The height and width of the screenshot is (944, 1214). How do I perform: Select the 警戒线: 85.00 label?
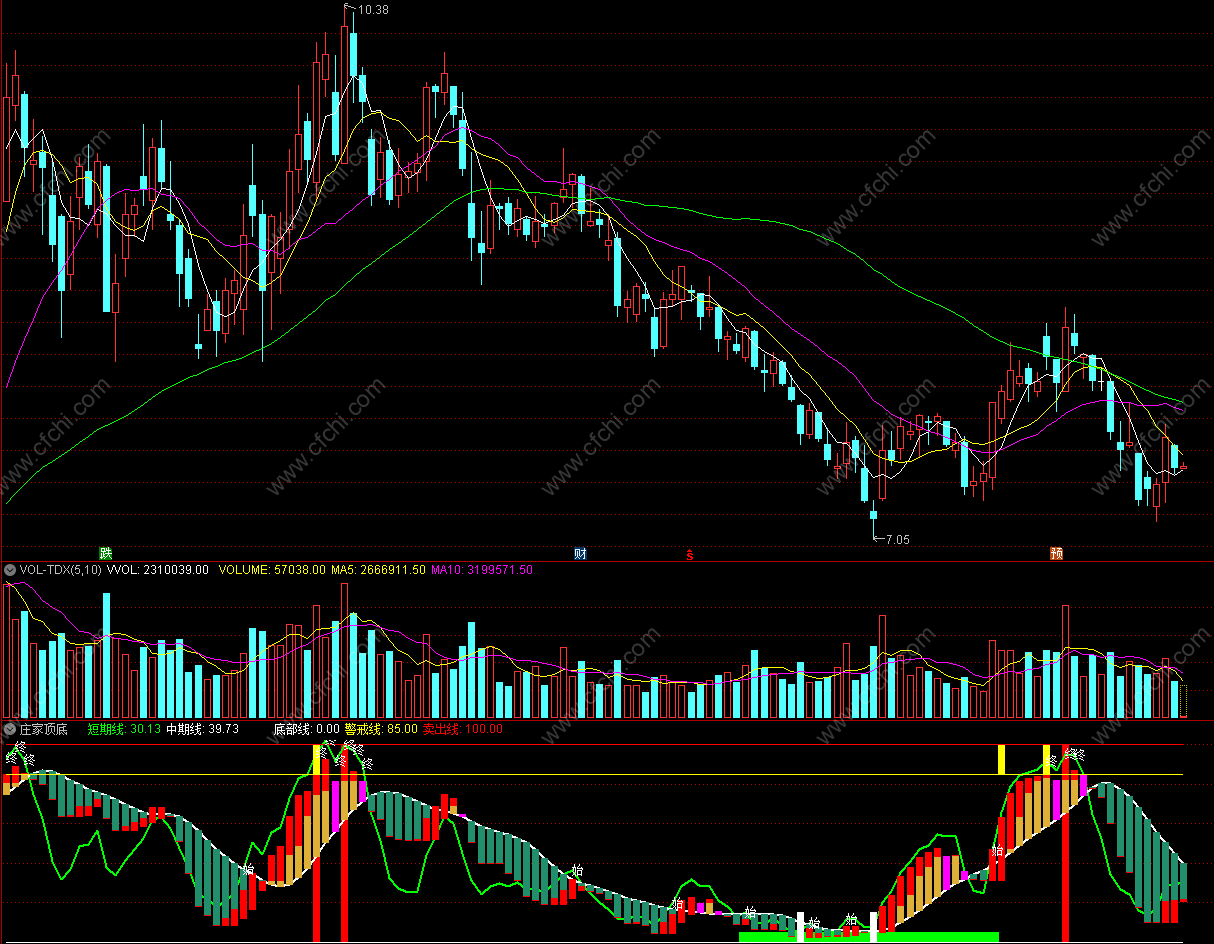tap(381, 729)
